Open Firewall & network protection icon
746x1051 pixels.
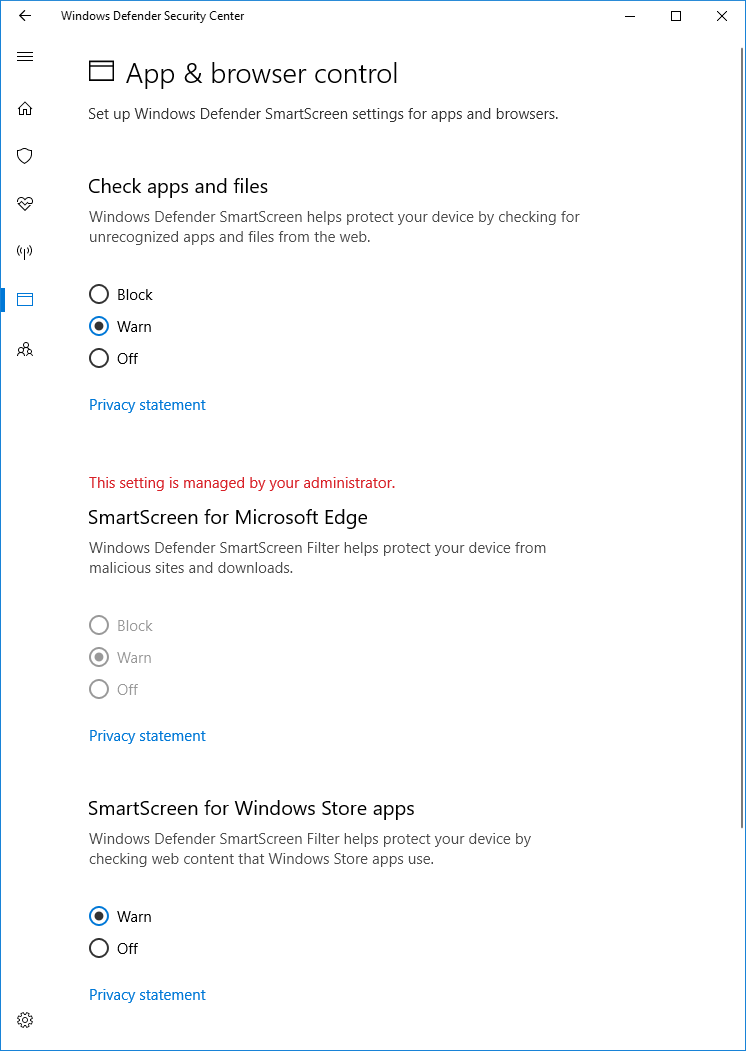25,251
